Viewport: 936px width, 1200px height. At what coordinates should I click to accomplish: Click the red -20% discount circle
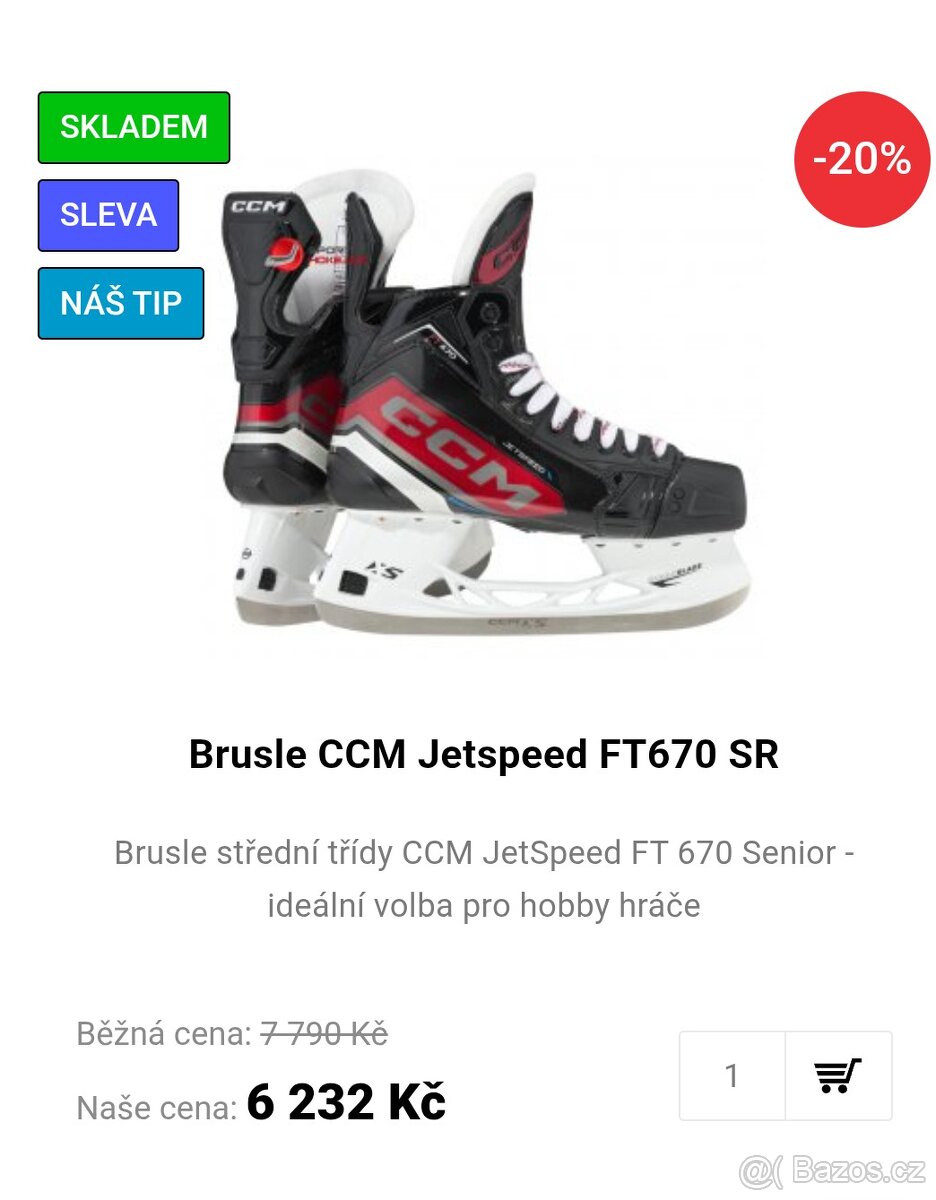click(861, 160)
